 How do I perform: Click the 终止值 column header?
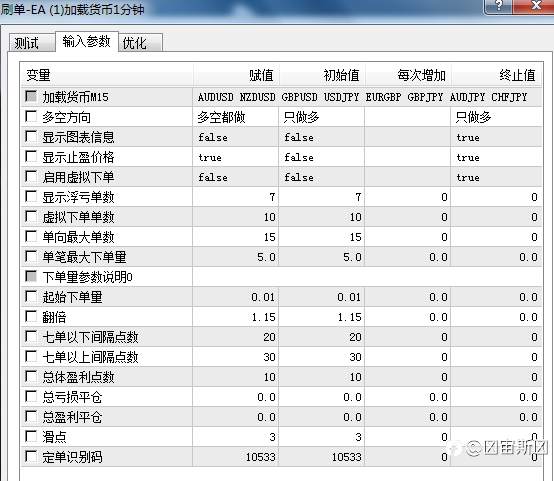click(x=496, y=75)
